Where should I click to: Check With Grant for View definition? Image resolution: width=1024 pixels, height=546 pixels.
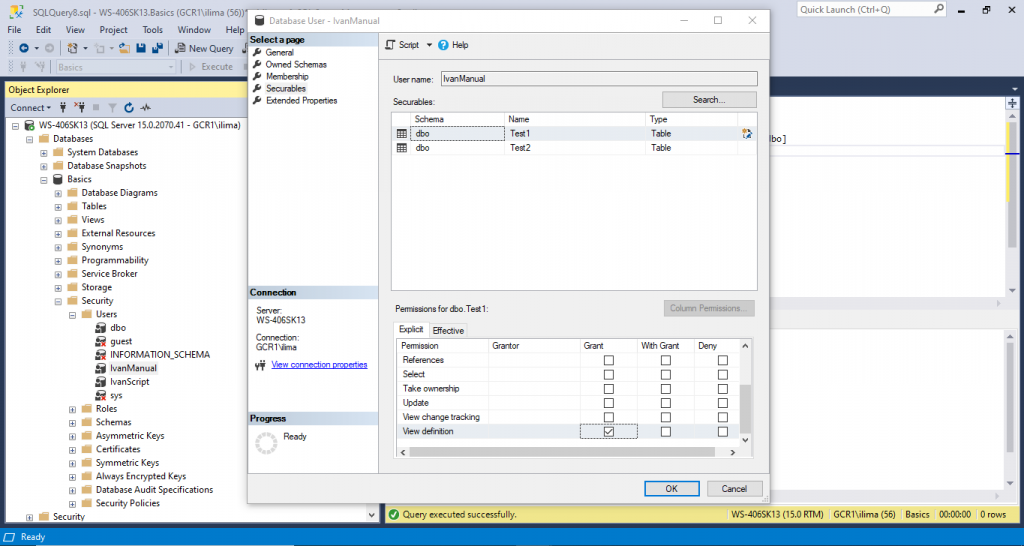tap(665, 431)
